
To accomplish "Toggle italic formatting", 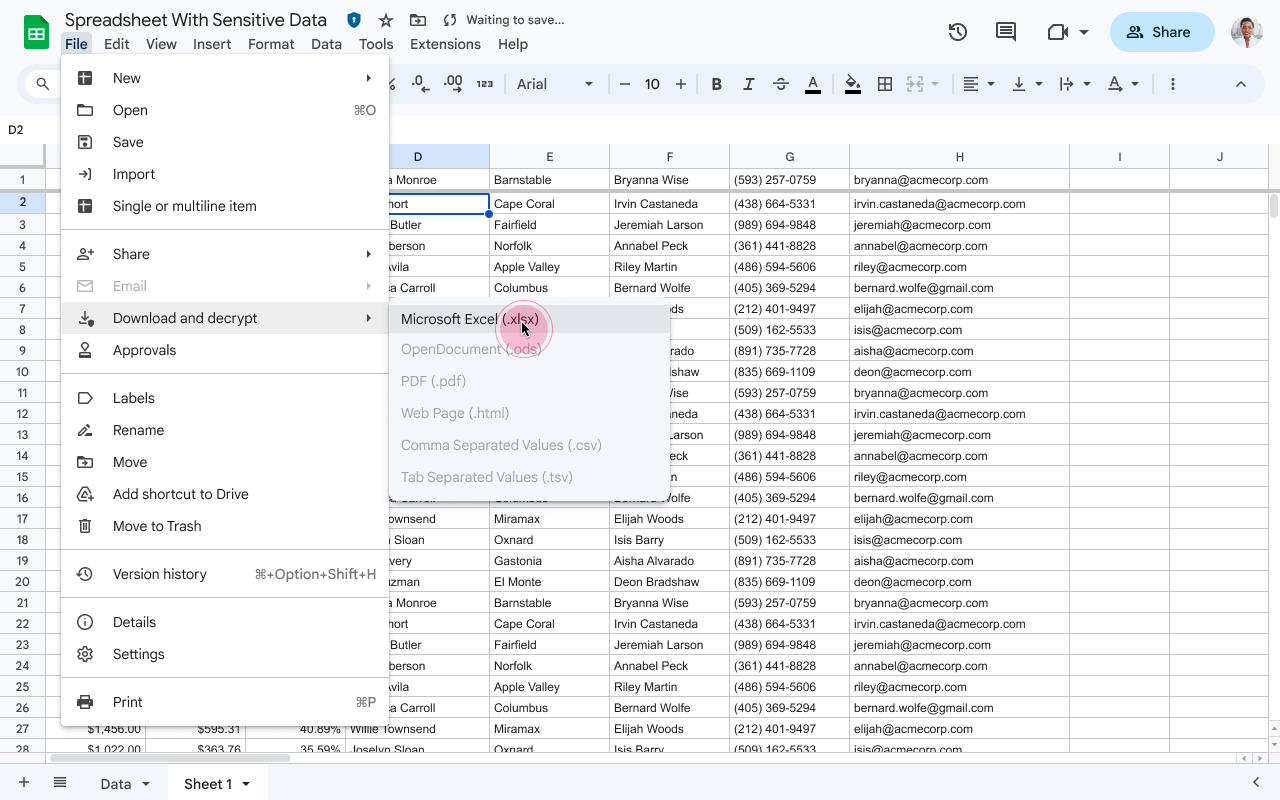I will point(748,84).
